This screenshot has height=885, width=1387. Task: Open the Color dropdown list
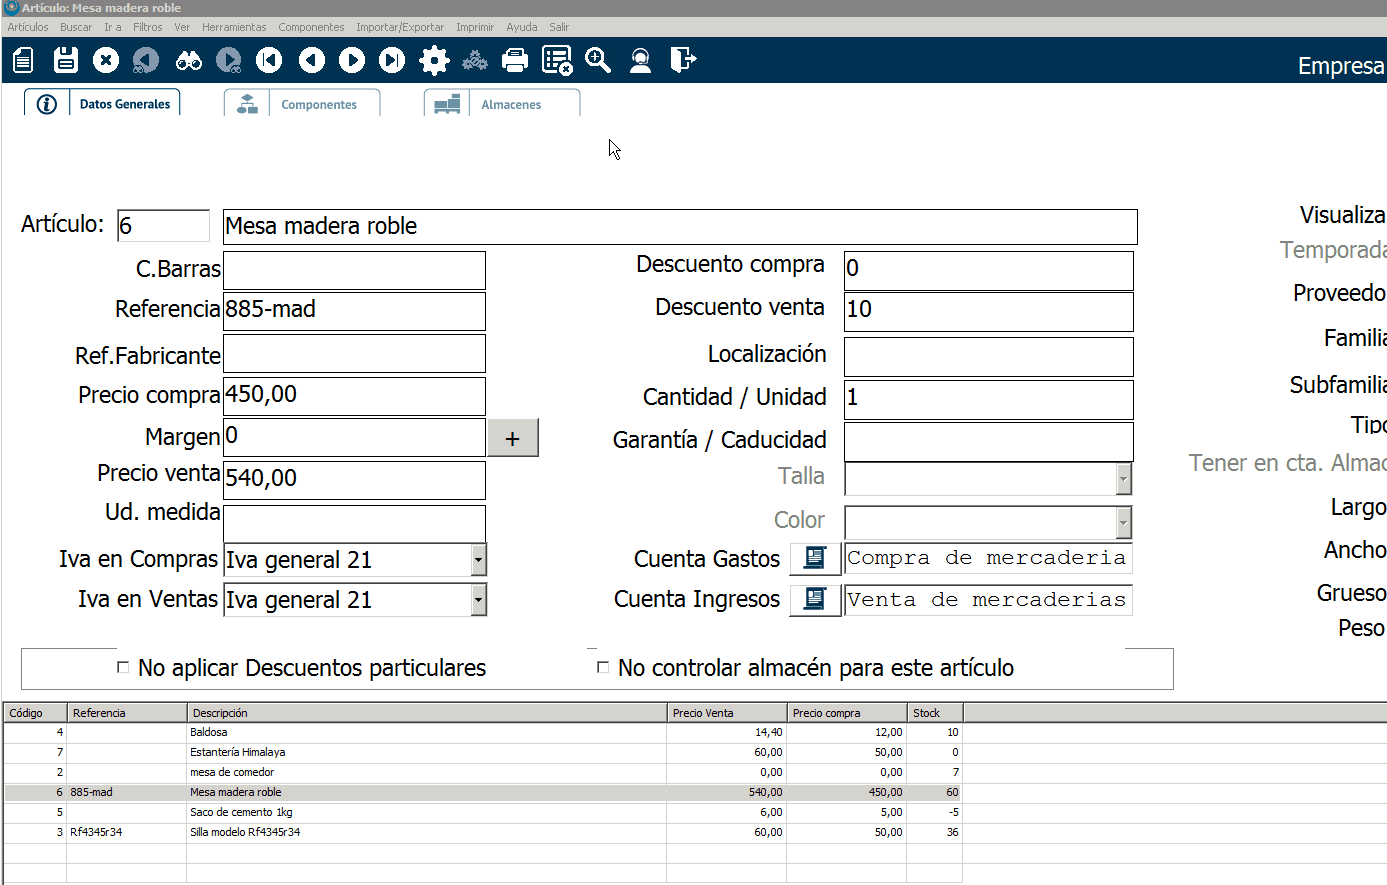point(1123,522)
